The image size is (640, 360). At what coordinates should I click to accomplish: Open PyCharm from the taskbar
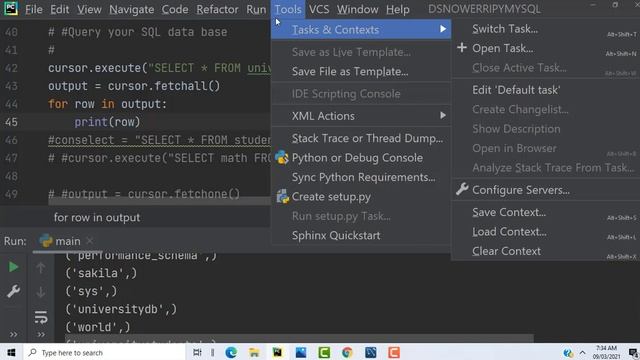pos(278,352)
